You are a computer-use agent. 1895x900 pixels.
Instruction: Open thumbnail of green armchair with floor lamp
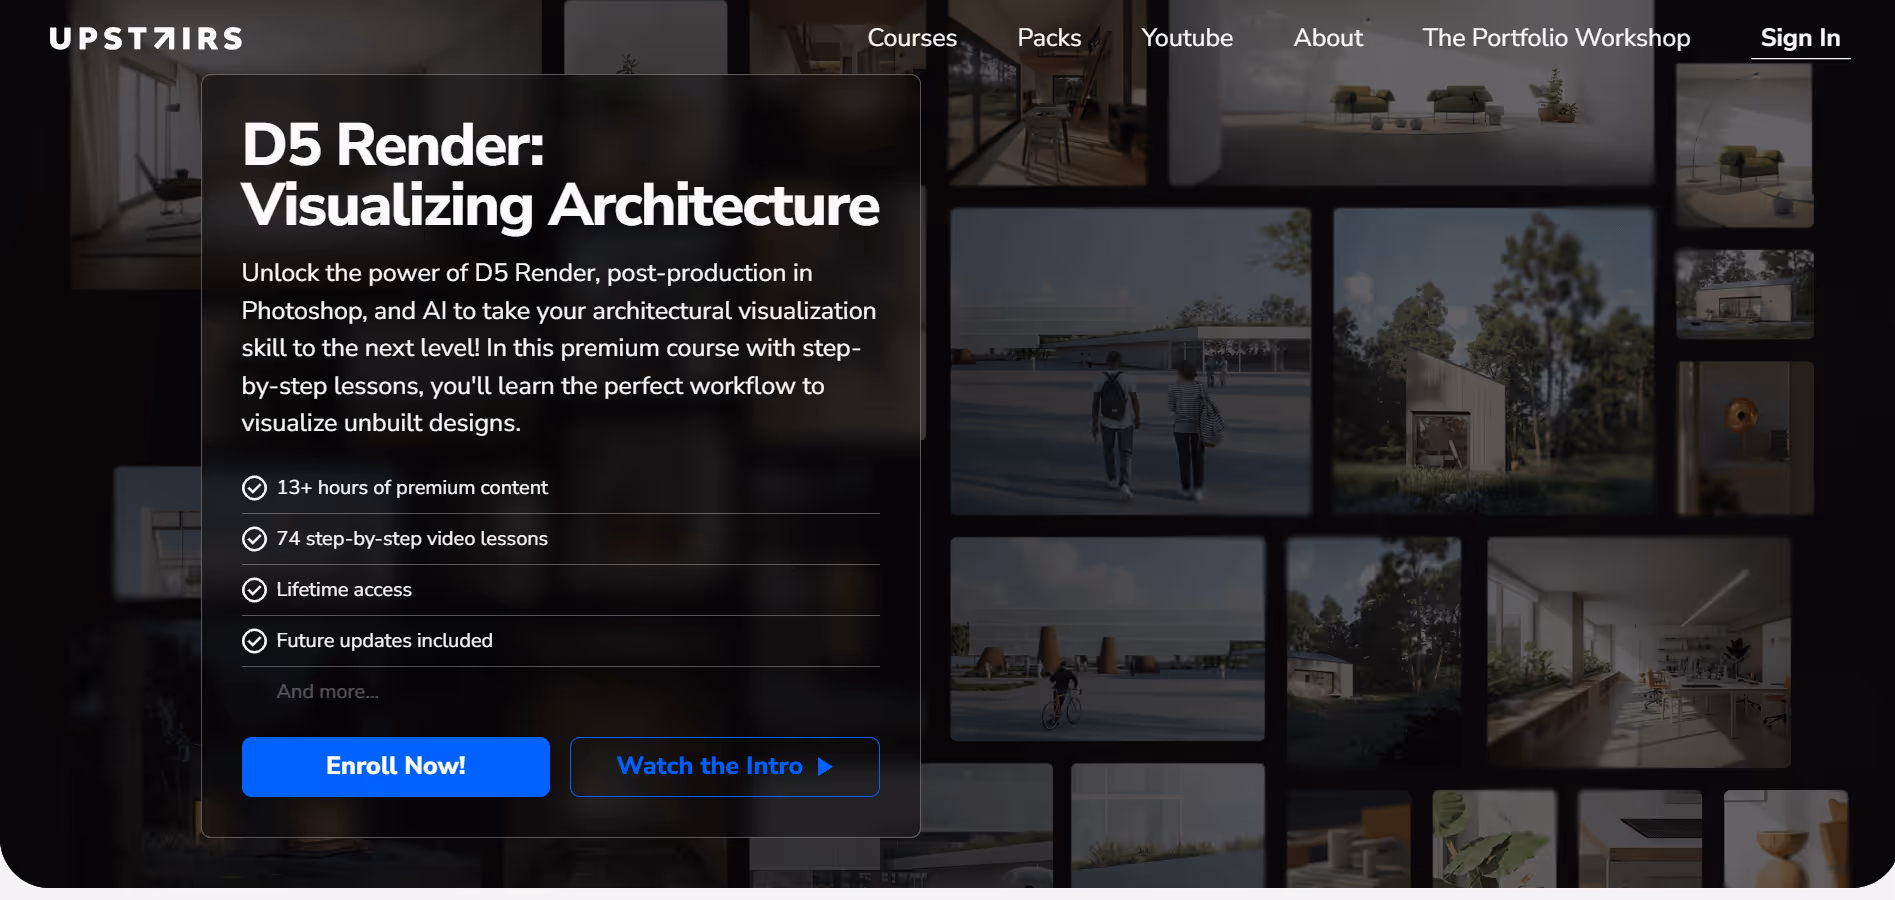(1744, 146)
